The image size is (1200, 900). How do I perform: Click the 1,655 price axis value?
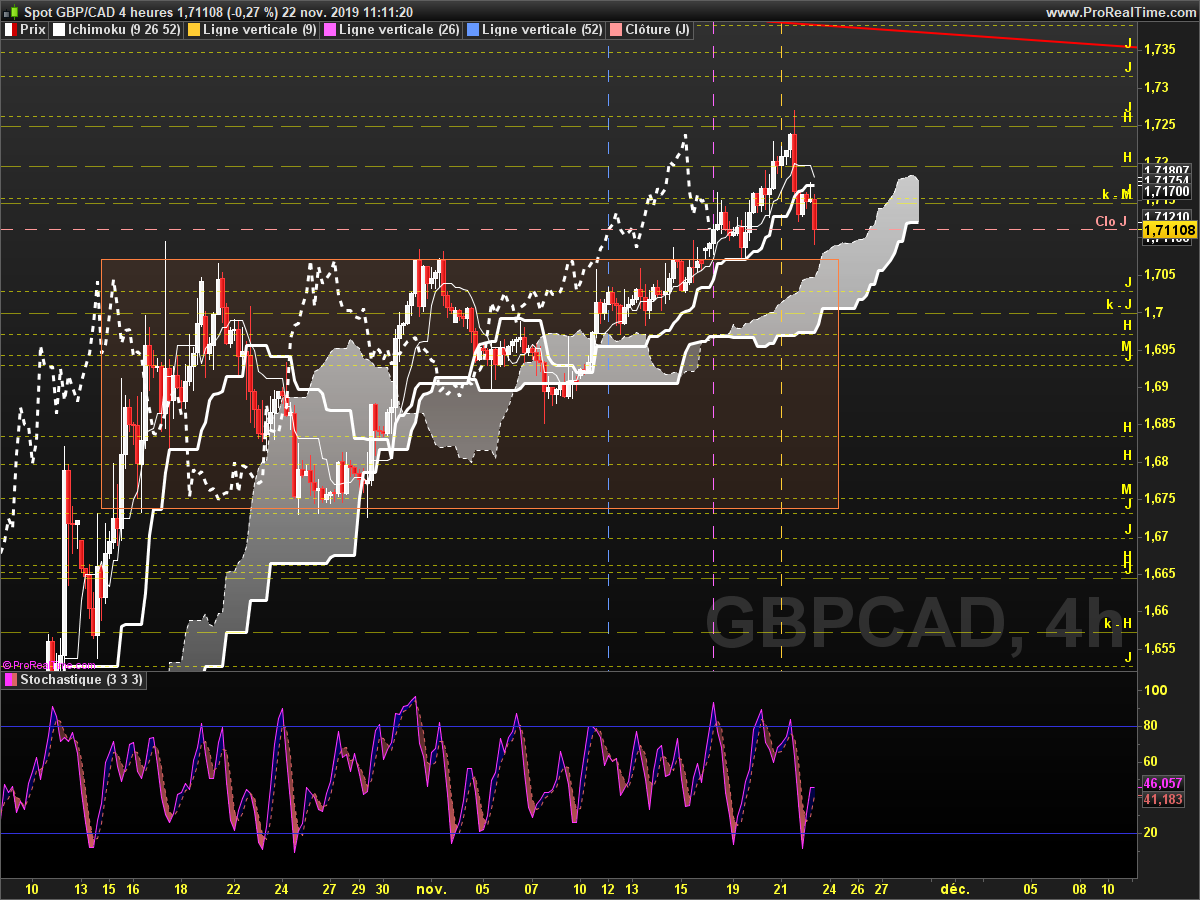(x=1160, y=648)
